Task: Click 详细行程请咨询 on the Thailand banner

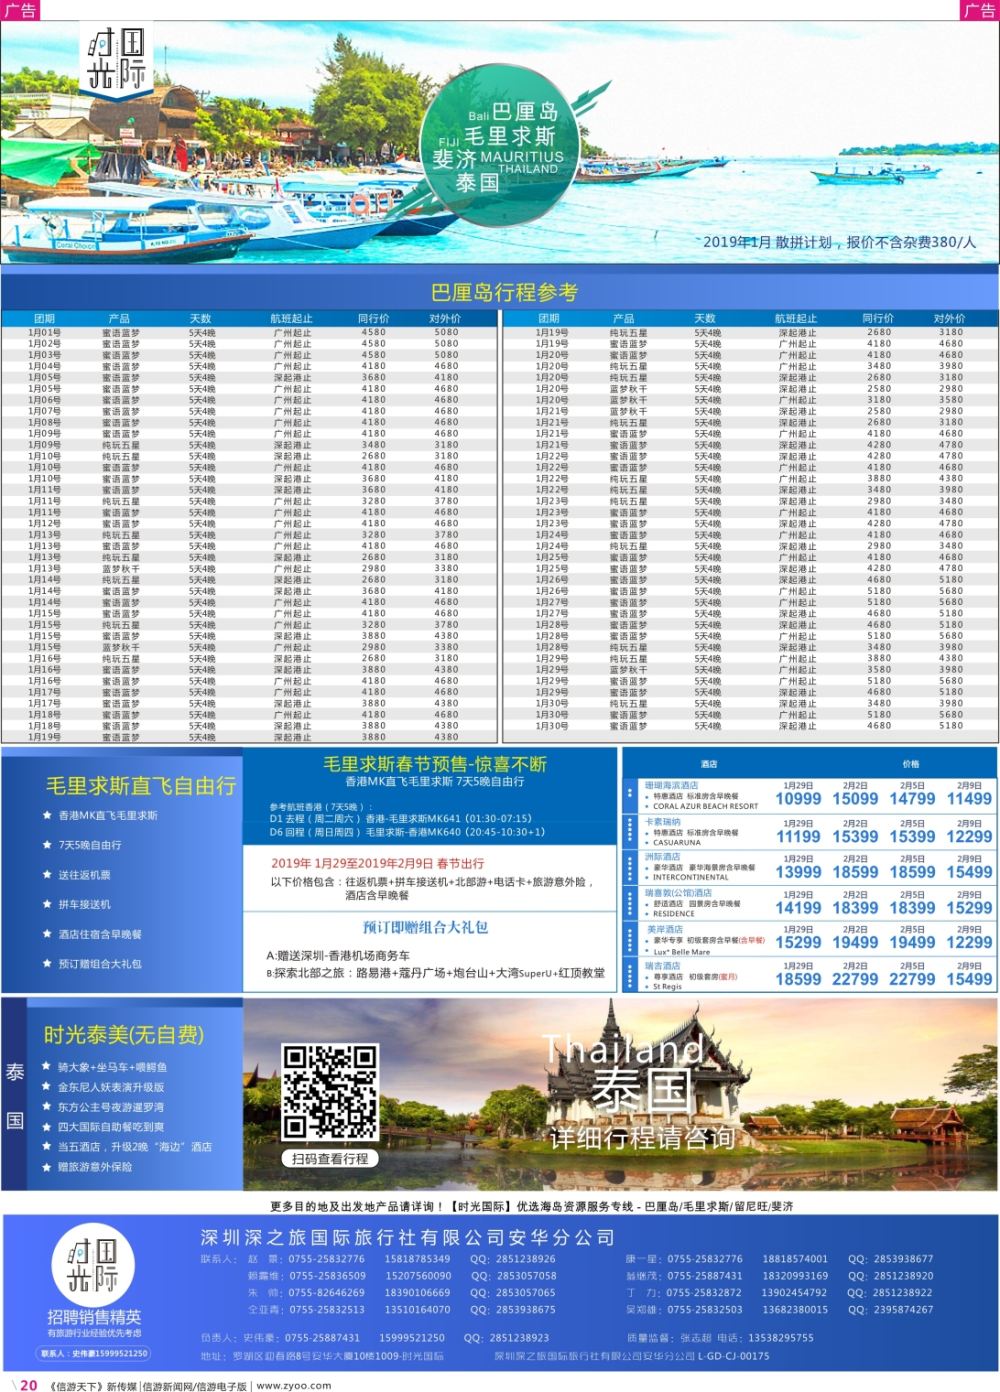Action: [x=642, y=1137]
